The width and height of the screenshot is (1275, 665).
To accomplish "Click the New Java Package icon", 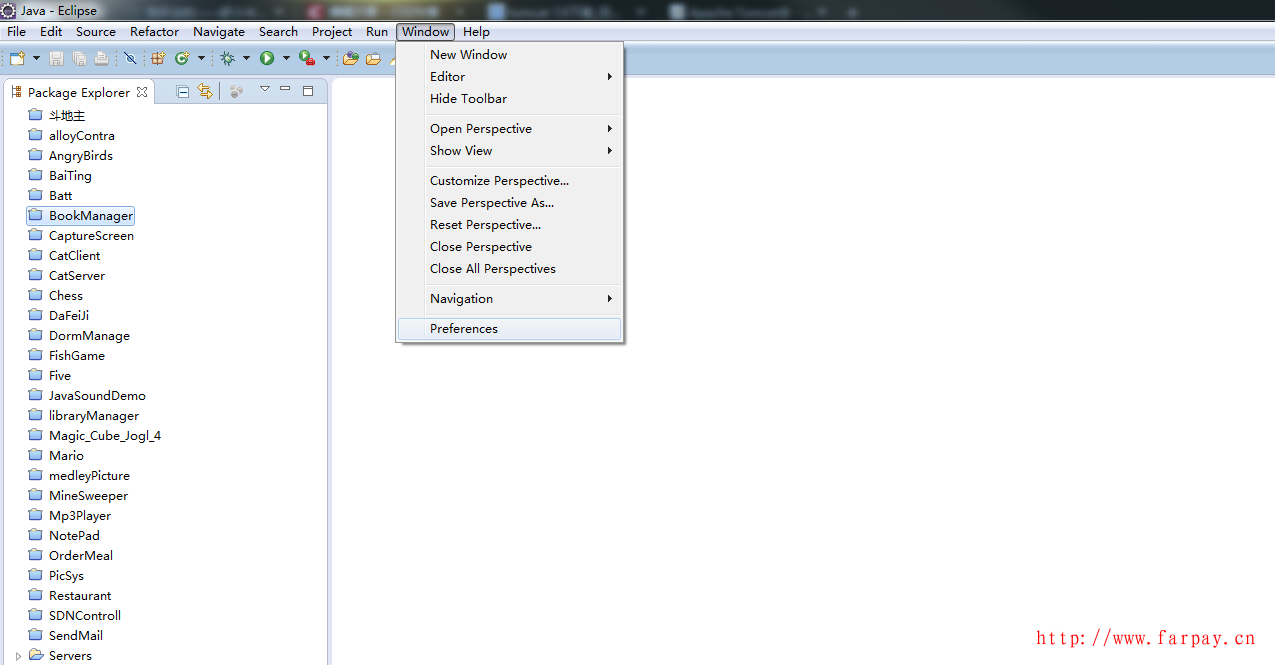I will click(x=158, y=59).
